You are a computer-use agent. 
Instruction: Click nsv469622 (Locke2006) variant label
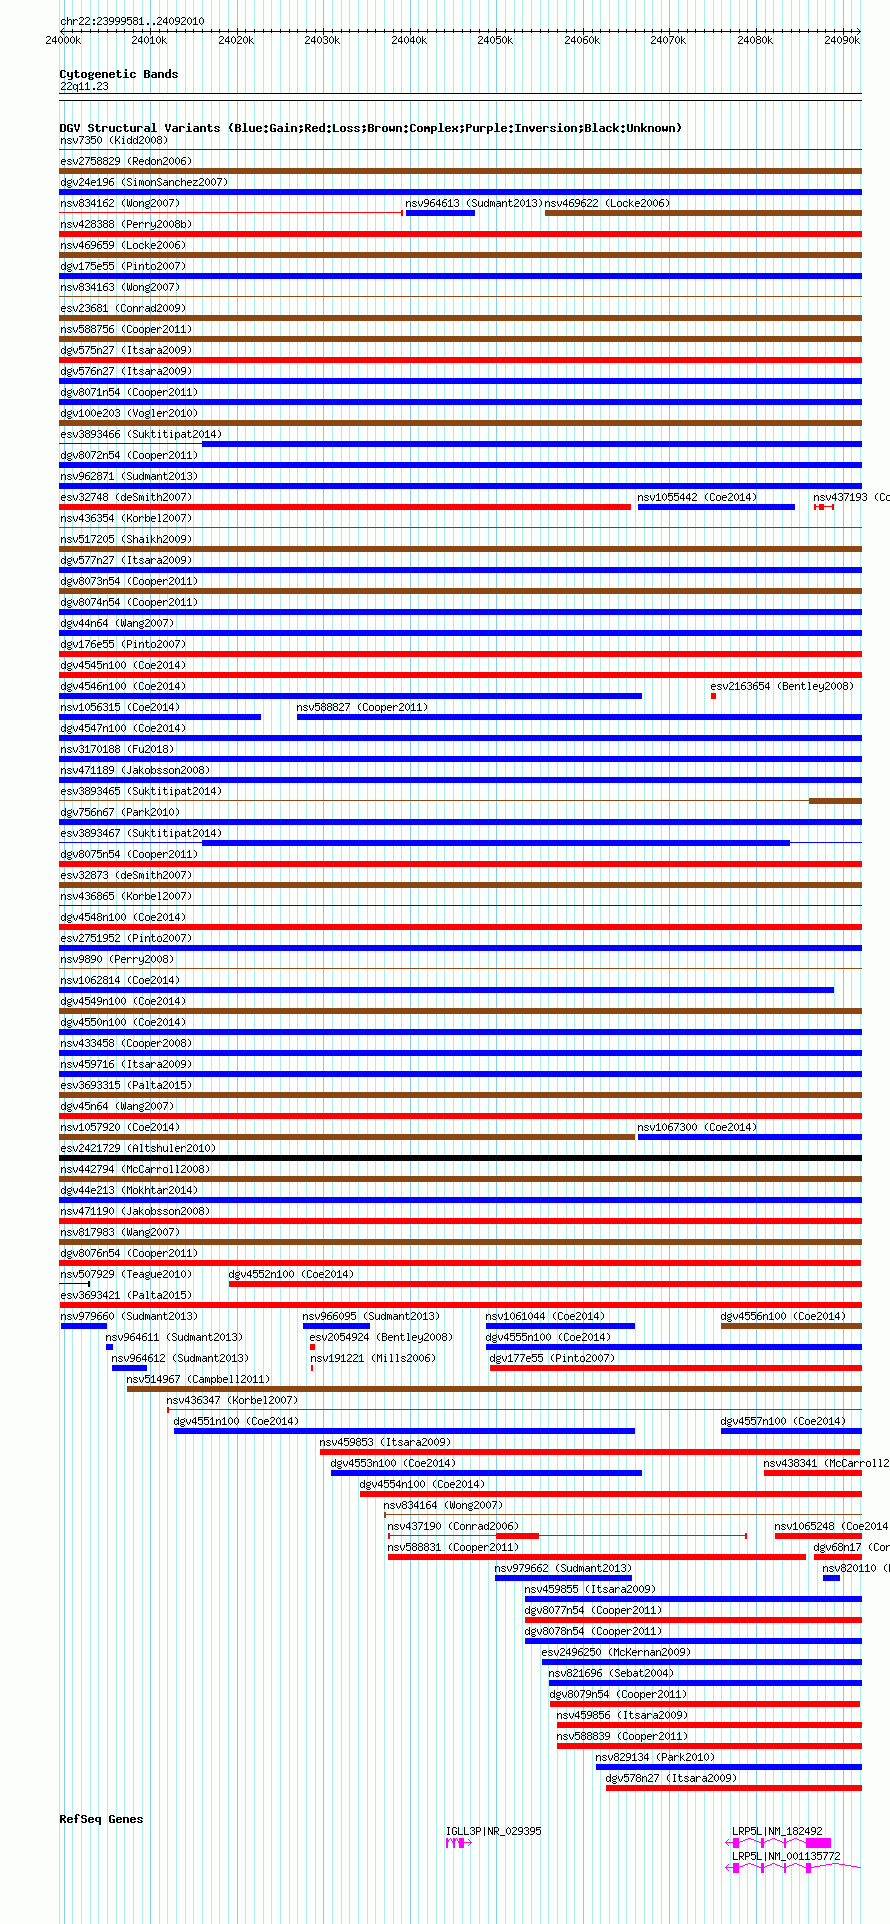[x=607, y=203]
